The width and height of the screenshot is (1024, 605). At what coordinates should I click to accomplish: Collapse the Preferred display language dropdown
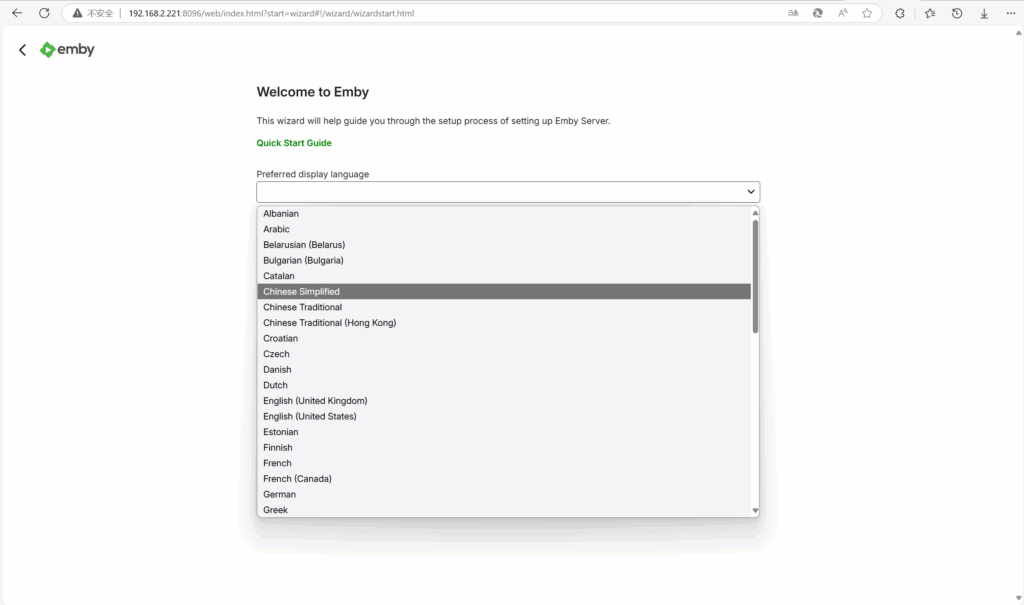coord(750,191)
